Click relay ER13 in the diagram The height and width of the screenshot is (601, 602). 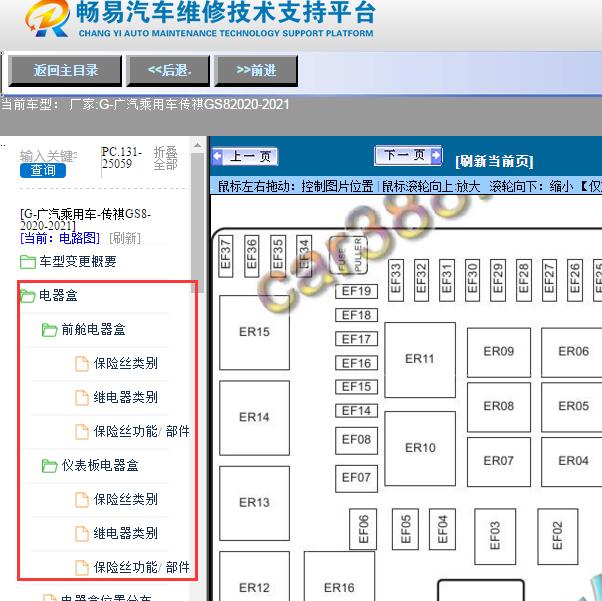pos(254,503)
